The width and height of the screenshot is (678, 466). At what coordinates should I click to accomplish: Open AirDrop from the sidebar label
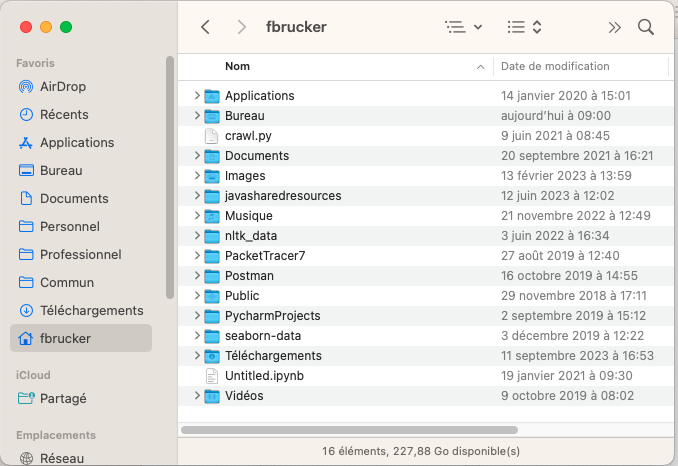[63, 86]
